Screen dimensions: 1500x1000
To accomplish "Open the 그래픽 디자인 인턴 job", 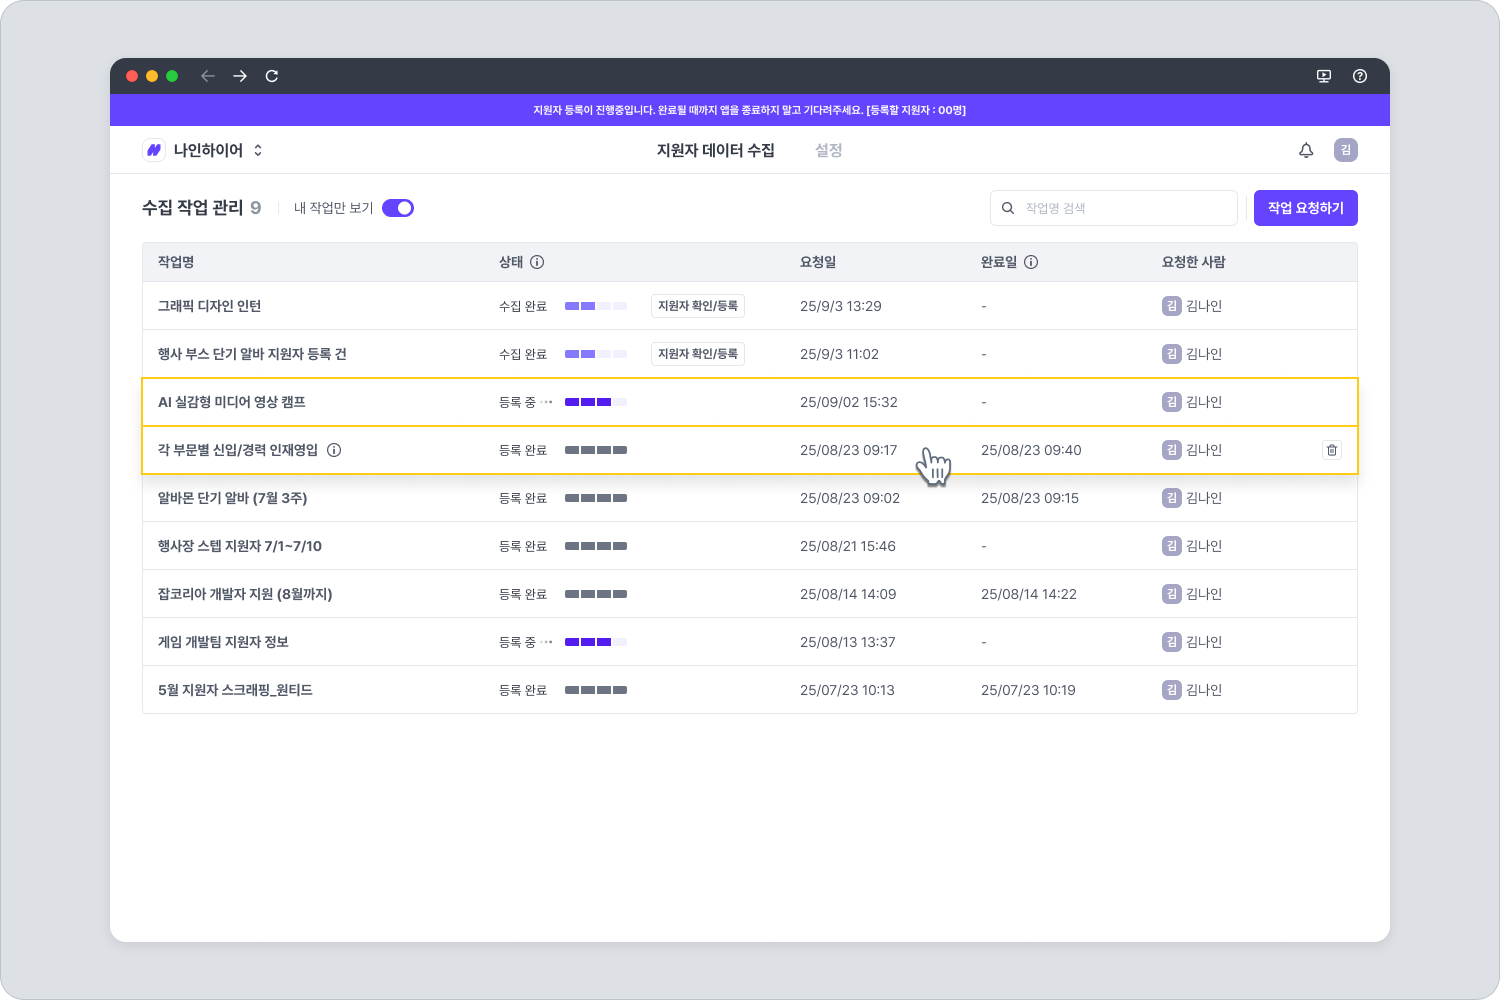I will (209, 306).
